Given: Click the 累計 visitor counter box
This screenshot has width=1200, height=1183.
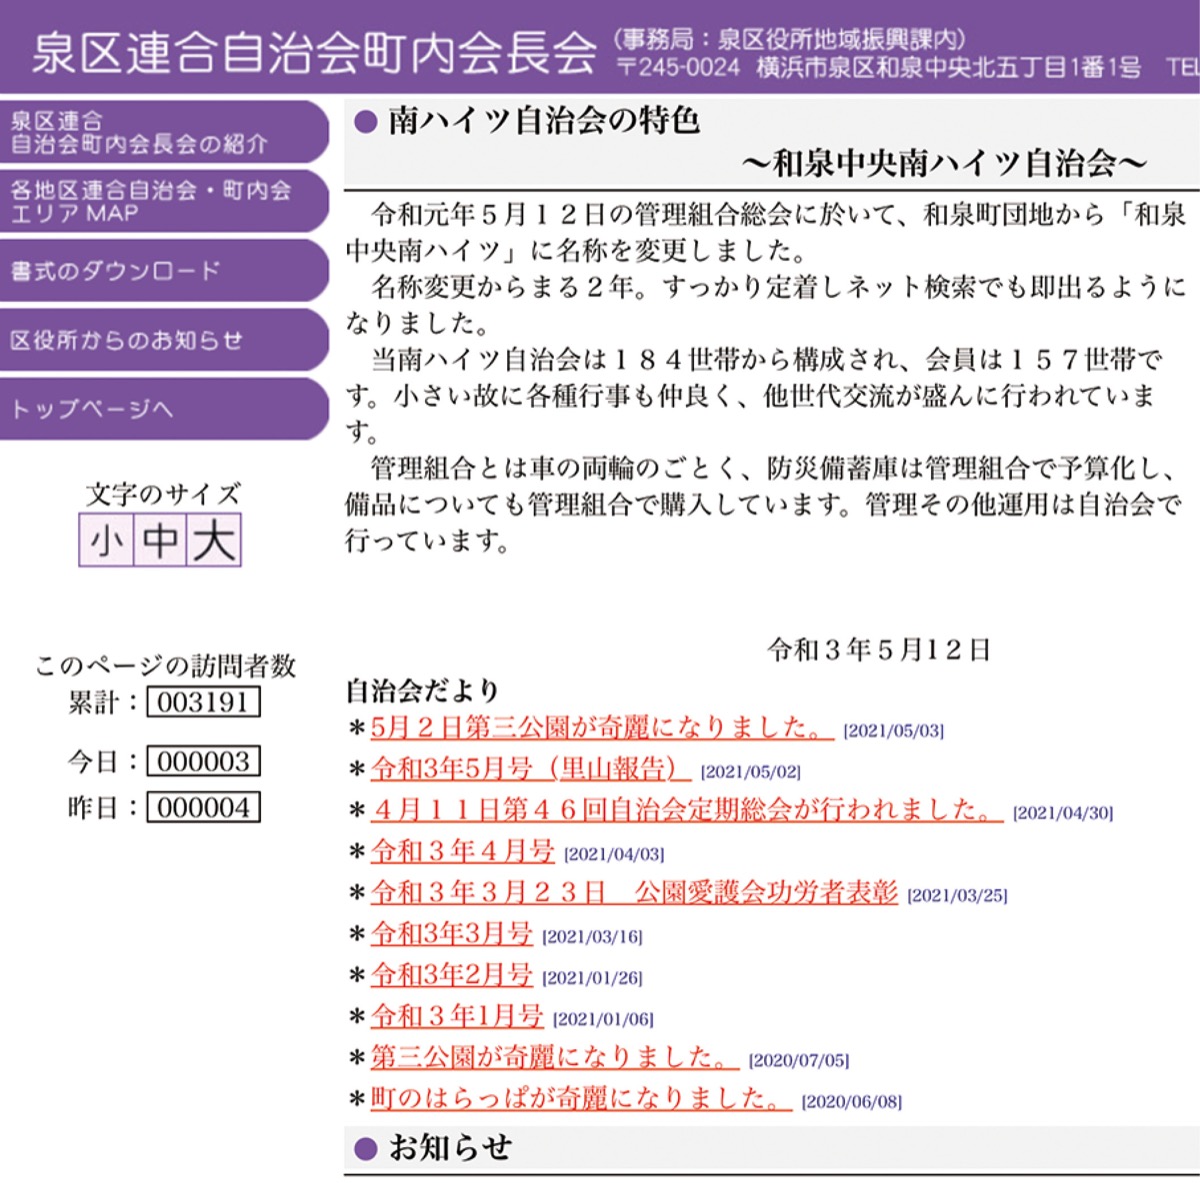Looking at the screenshot, I should 203,702.
